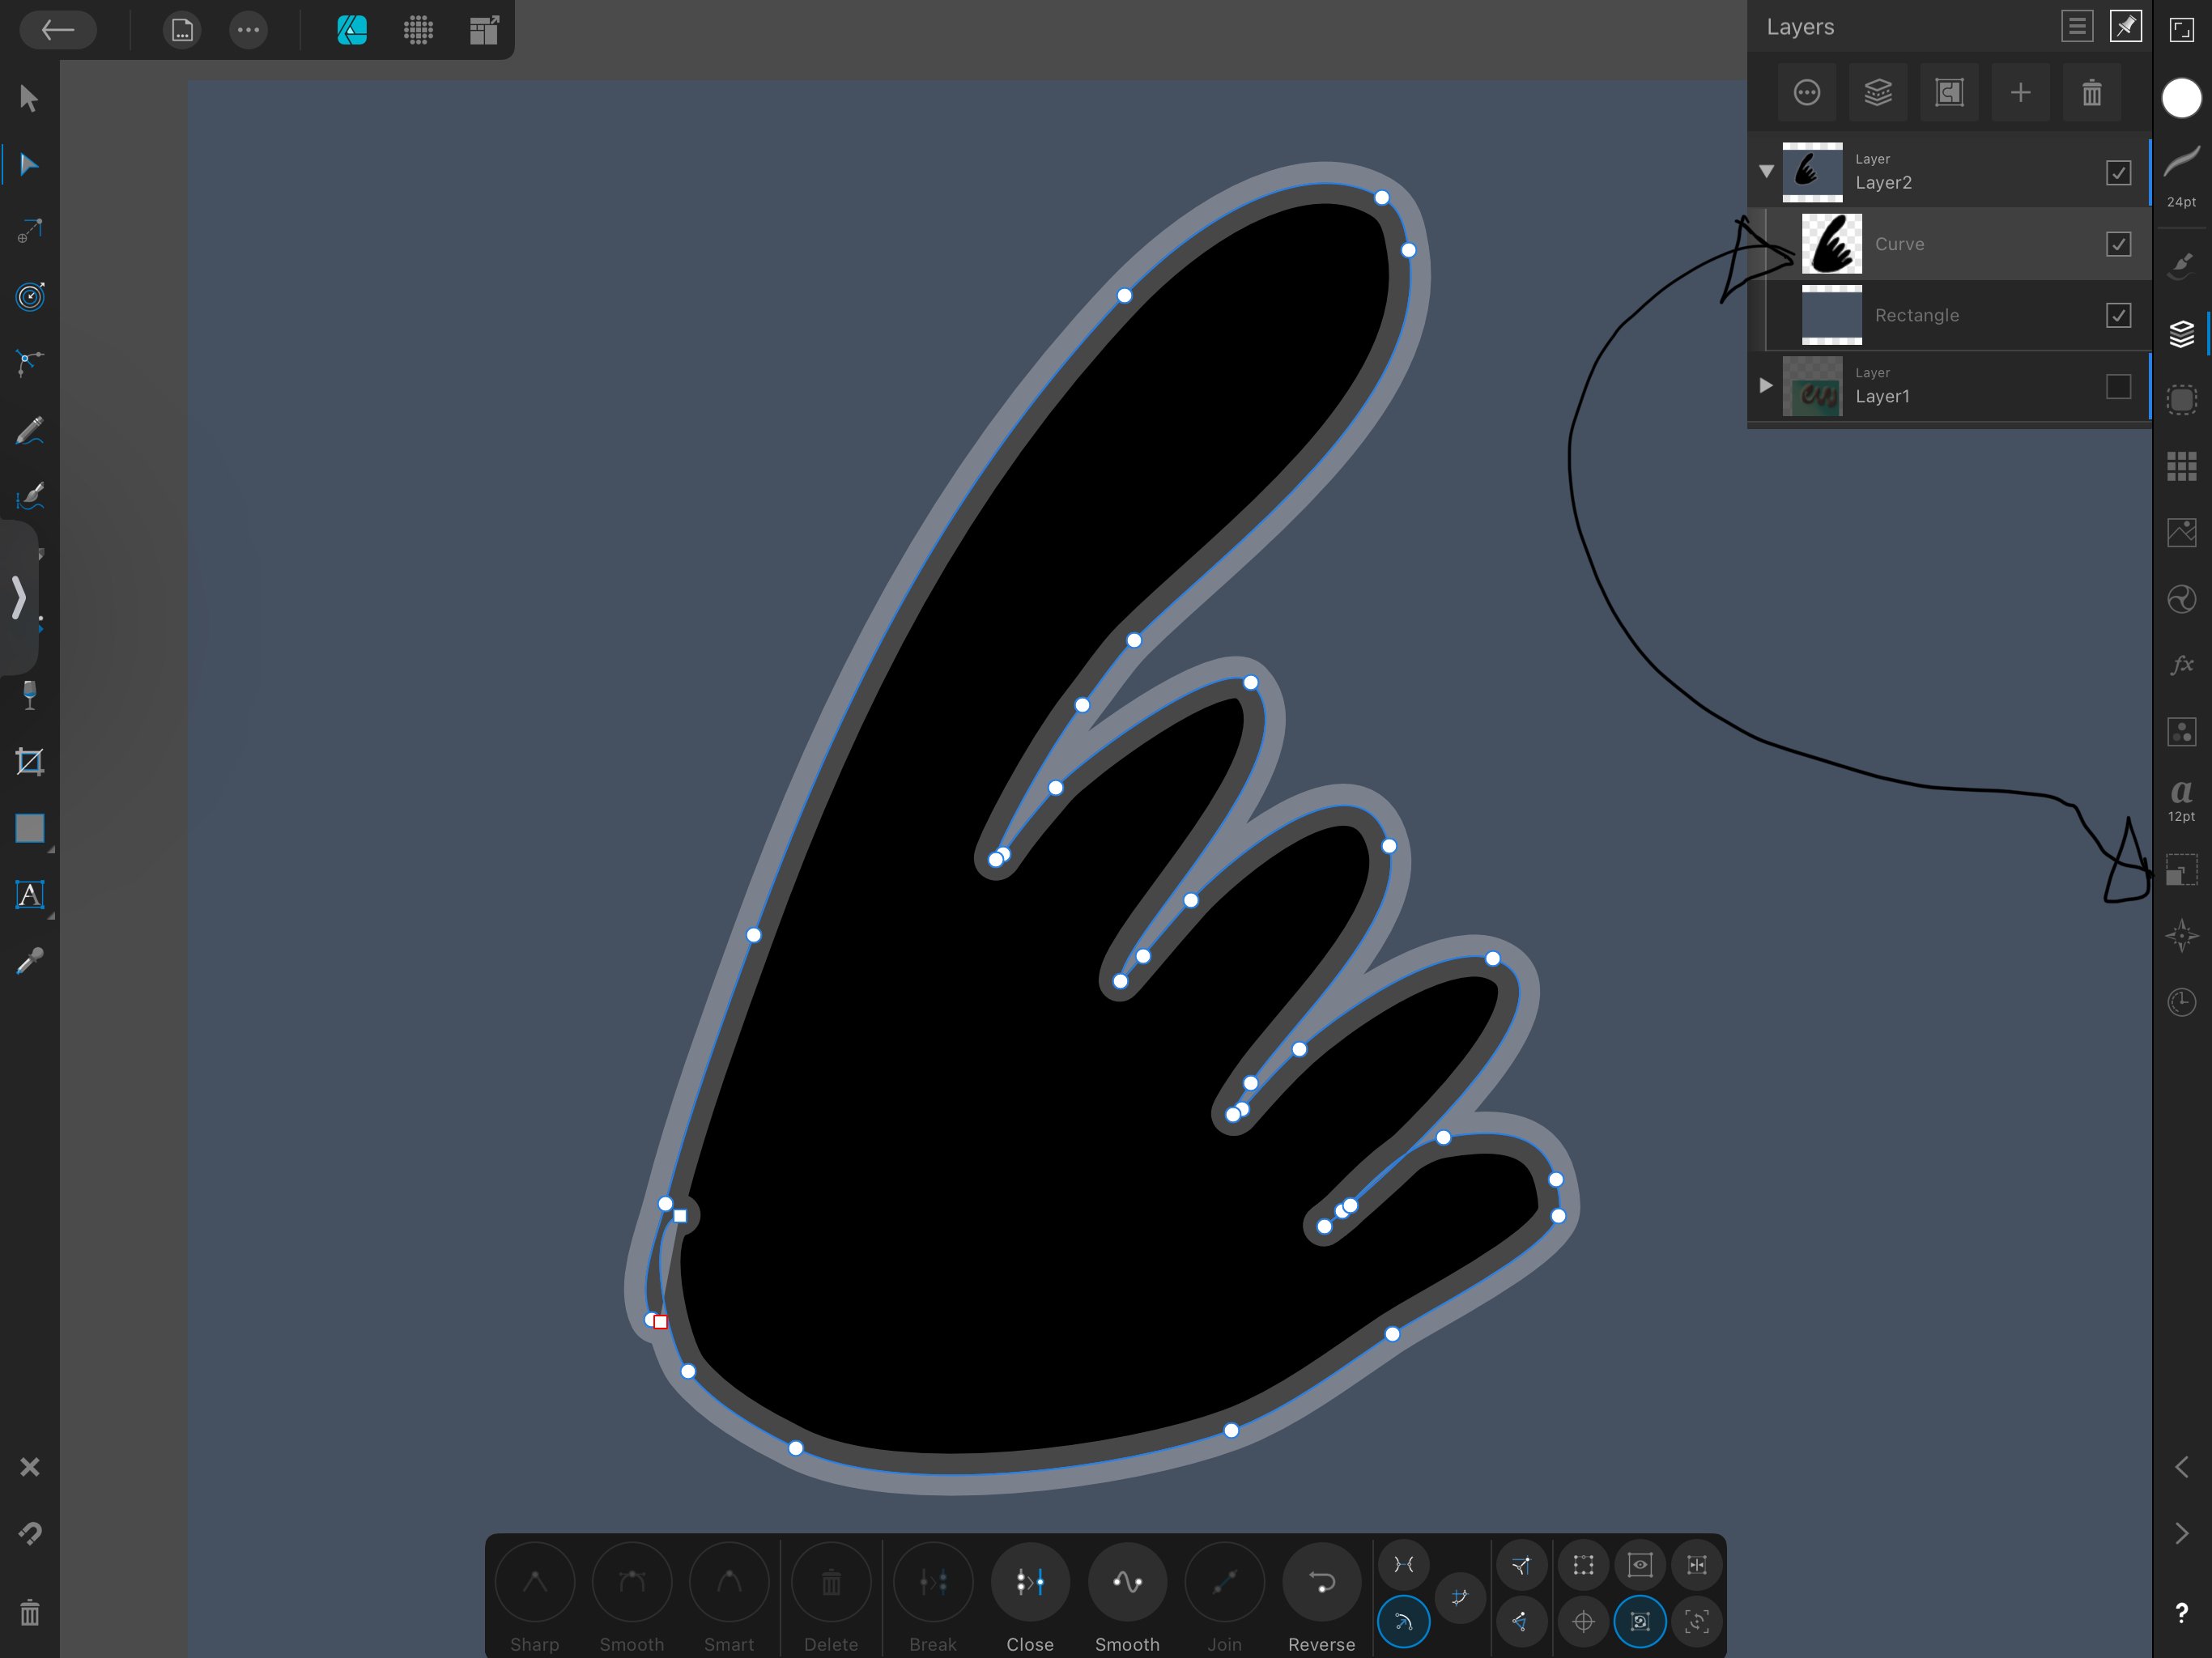Screen dimensions: 2212x1658
Task: Open the 24pt stroke studio
Action: [x=2181, y=175]
